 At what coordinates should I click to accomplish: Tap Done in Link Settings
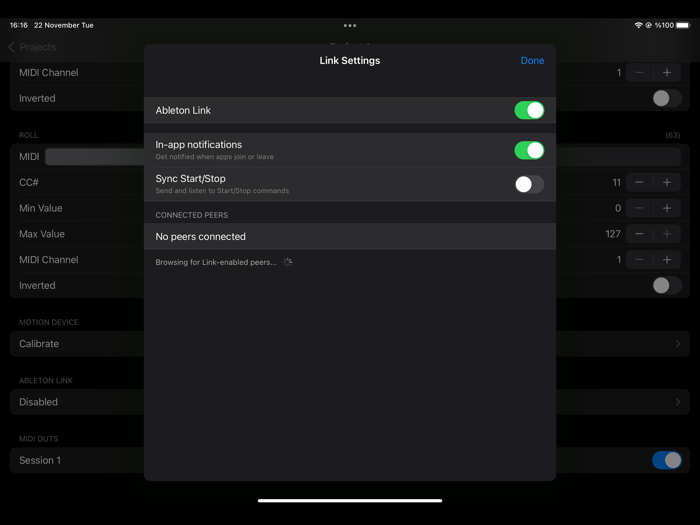(x=532, y=61)
